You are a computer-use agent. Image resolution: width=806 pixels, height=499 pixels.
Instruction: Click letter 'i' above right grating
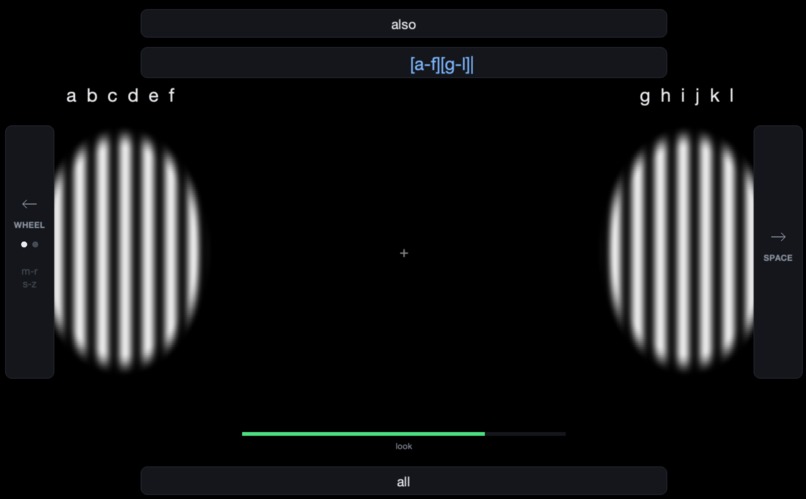tap(683, 95)
